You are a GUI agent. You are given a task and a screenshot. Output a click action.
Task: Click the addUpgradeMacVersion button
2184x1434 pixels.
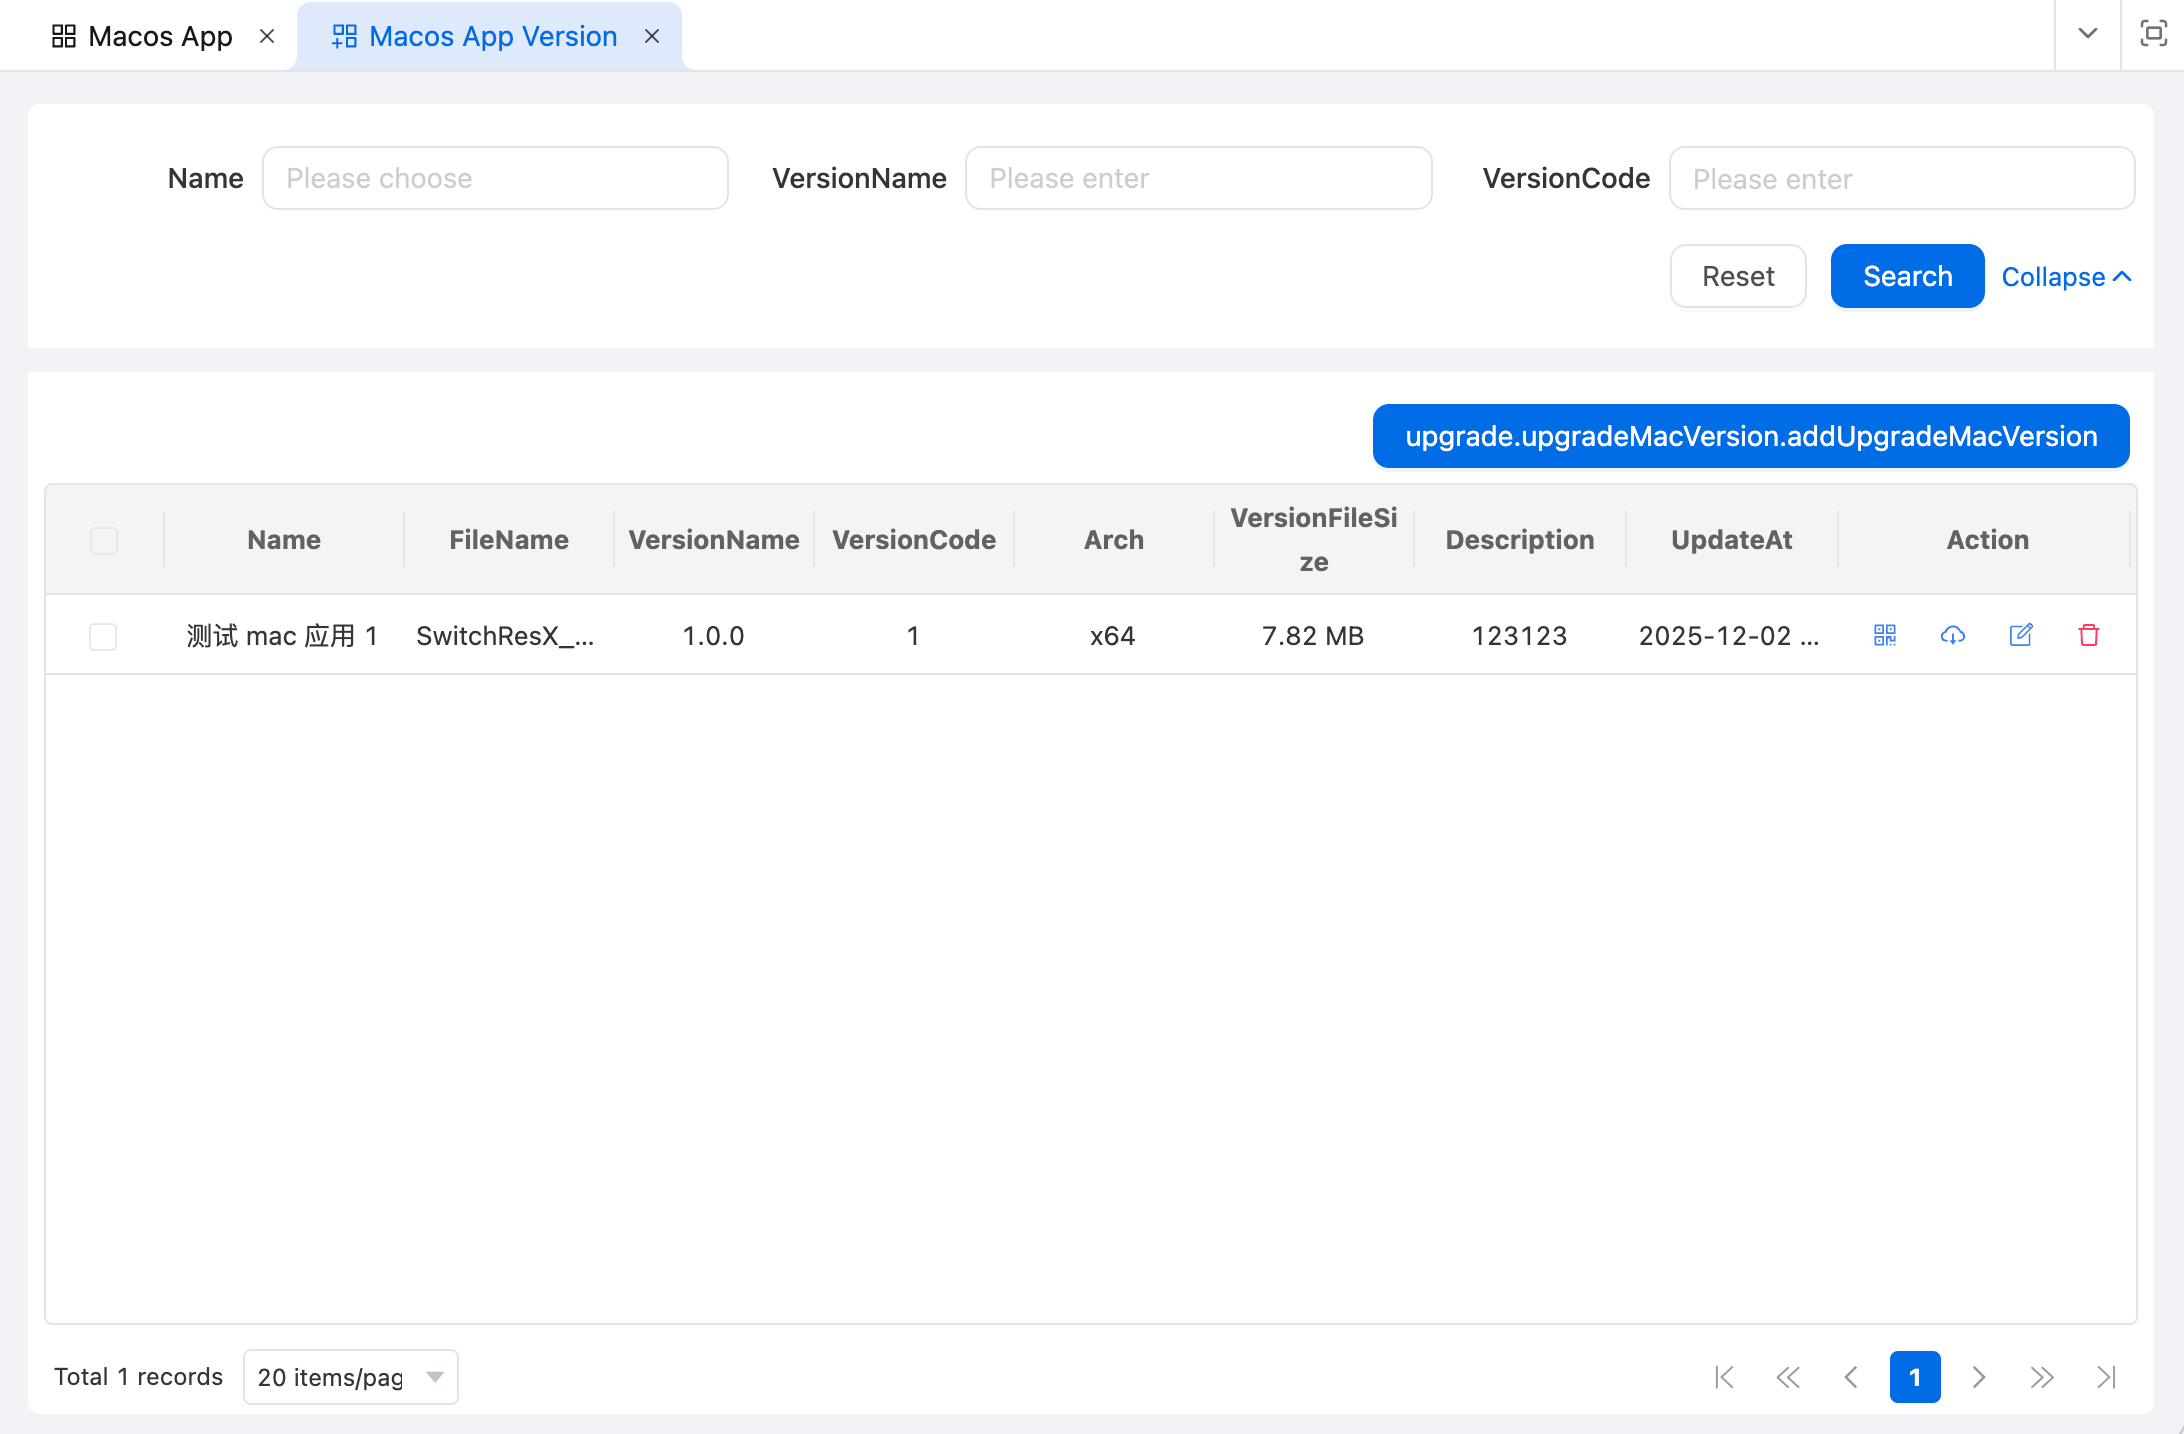(x=1751, y=436)
